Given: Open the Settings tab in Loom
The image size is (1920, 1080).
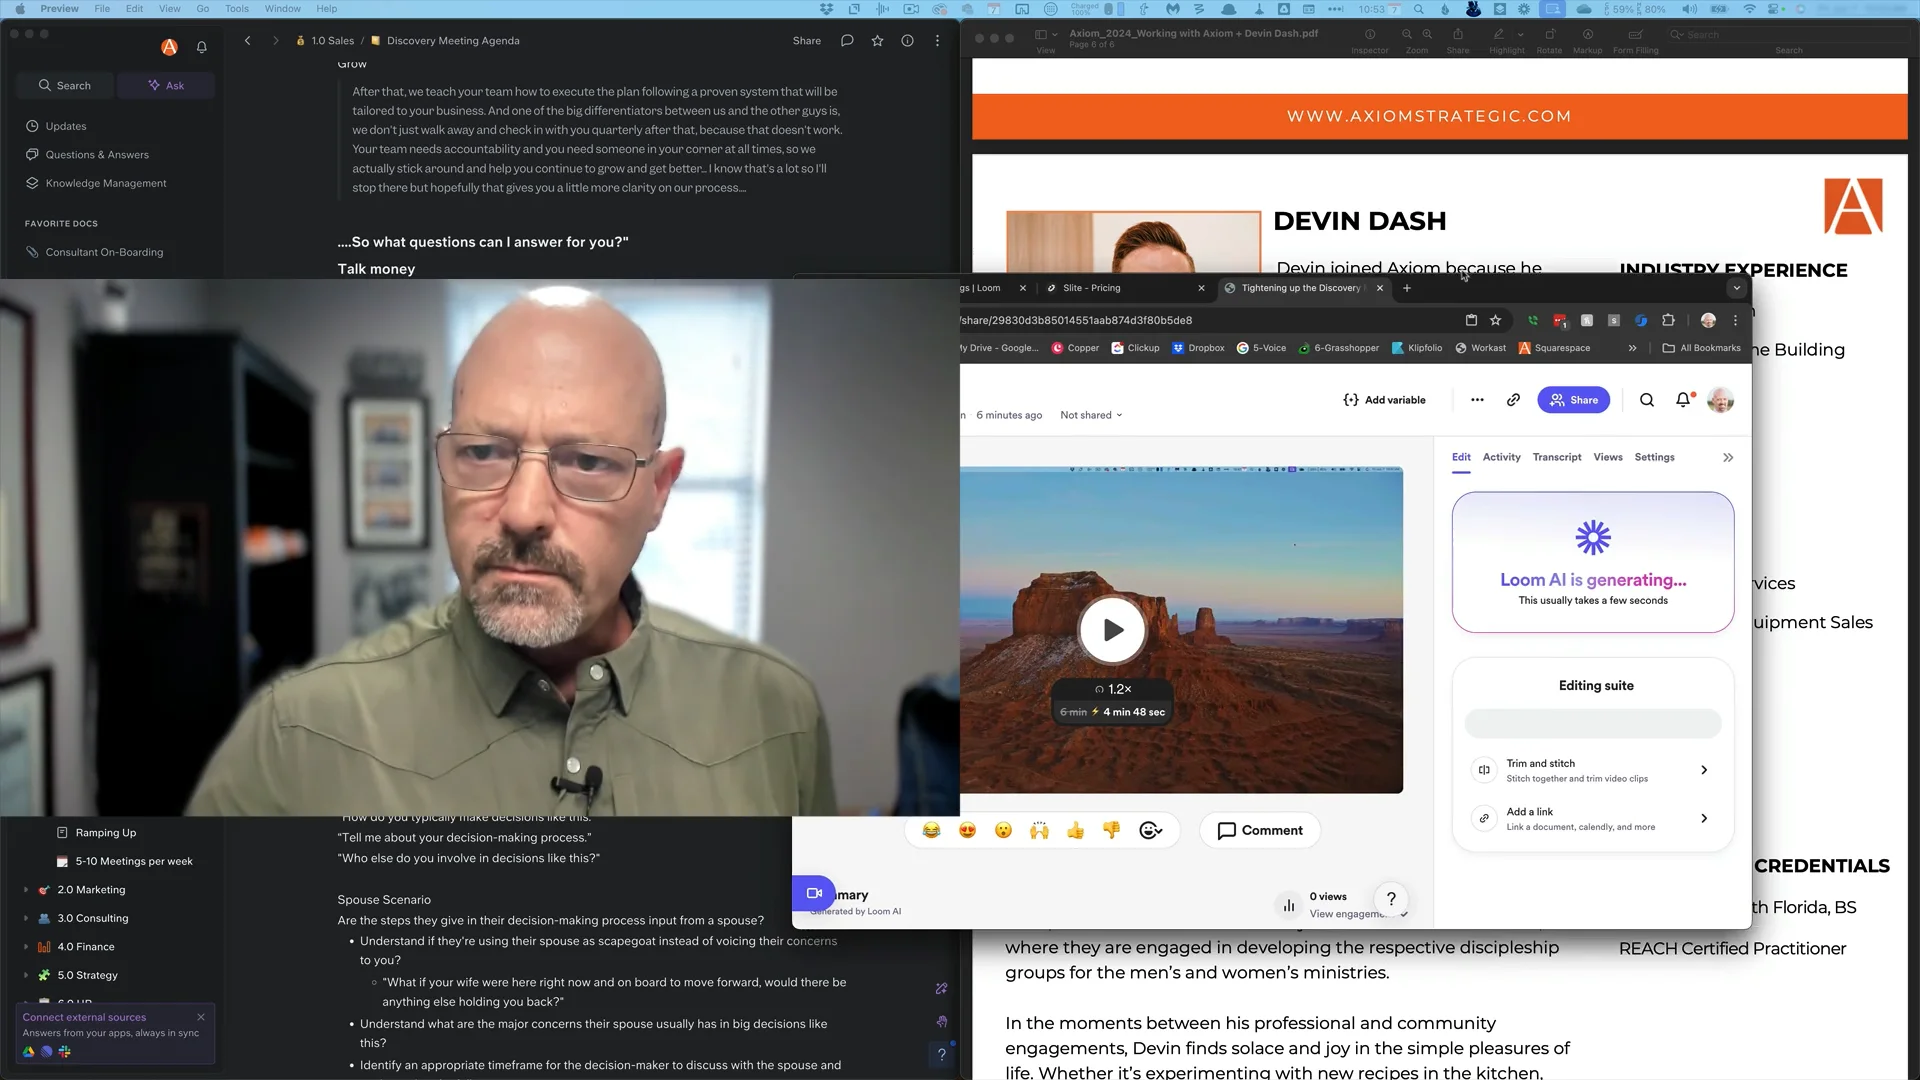Looking at the screenshot, I should click(1654, 457).
